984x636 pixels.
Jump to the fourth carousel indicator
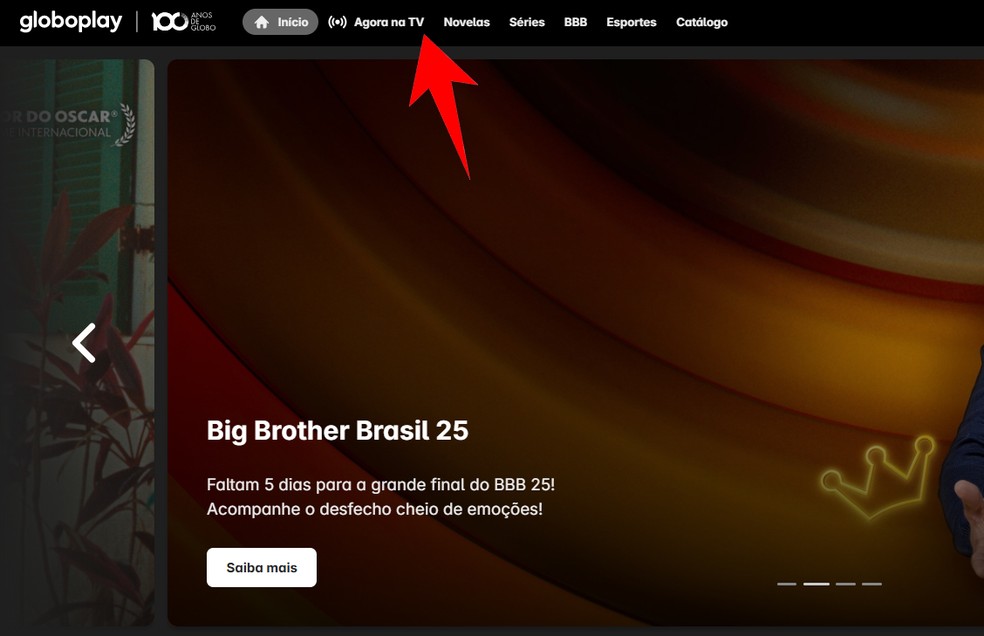point(872,584)
